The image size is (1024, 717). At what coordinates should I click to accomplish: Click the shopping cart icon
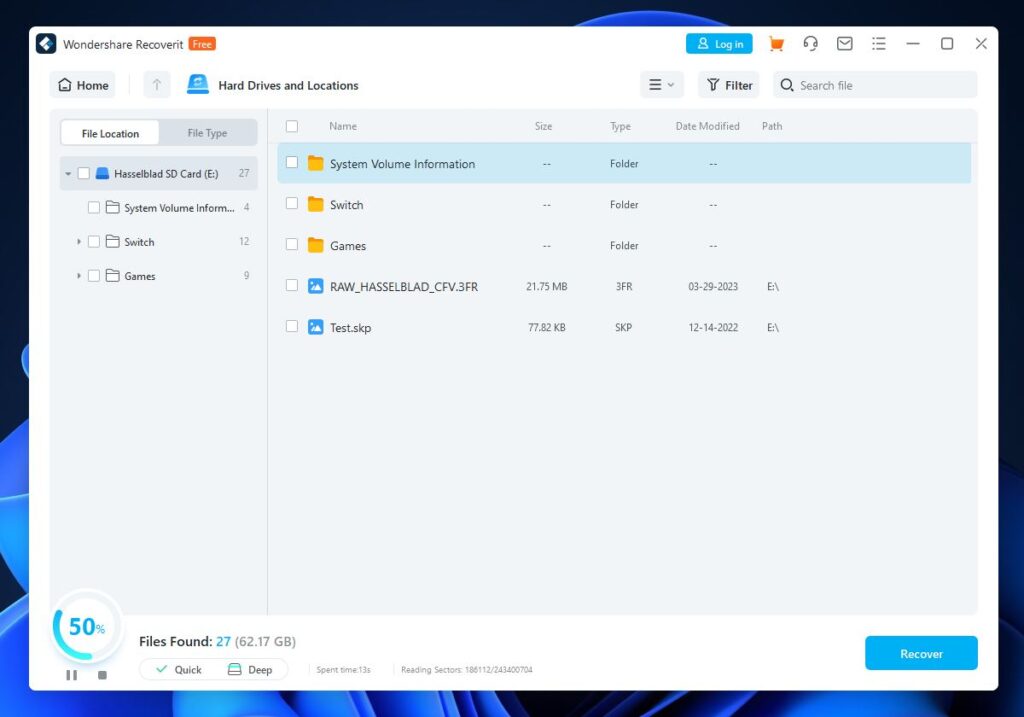(x=776, y=44)
